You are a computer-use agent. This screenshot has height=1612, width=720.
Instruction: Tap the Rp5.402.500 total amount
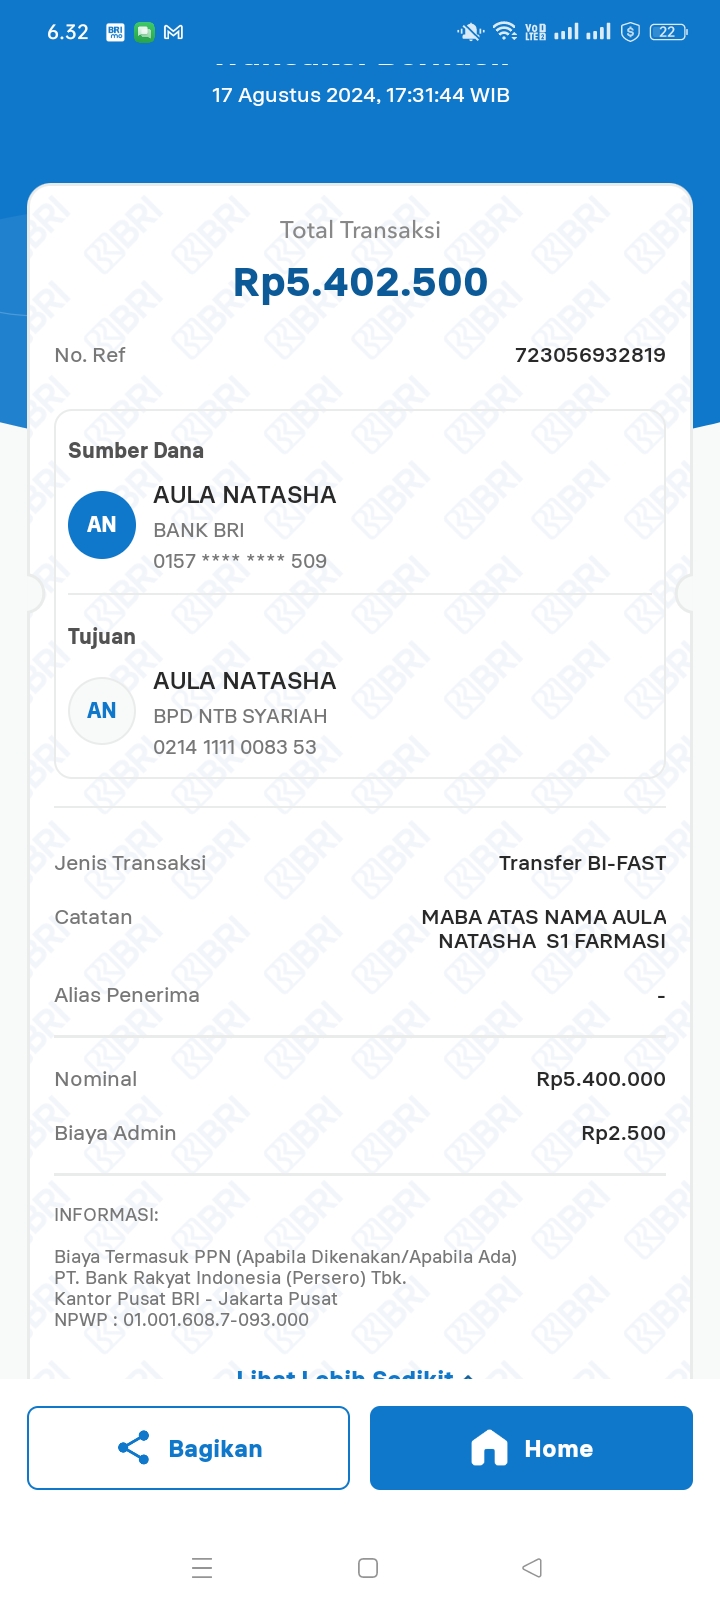coord(360,283)
